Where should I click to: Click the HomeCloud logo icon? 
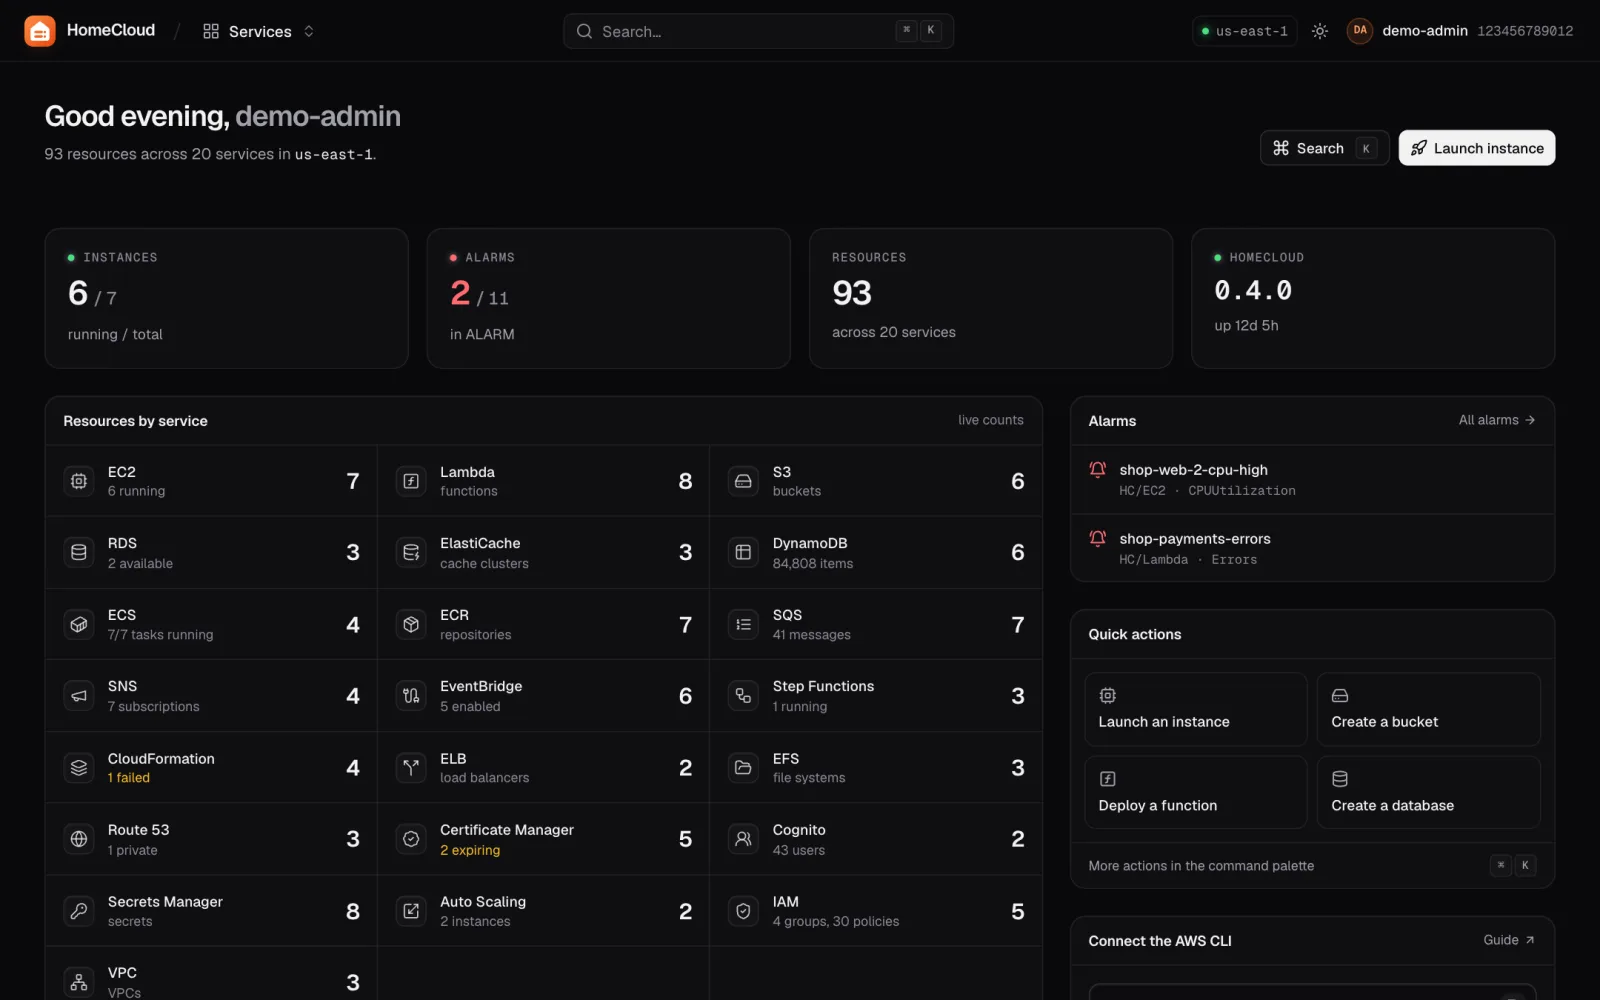pos(40,31)
